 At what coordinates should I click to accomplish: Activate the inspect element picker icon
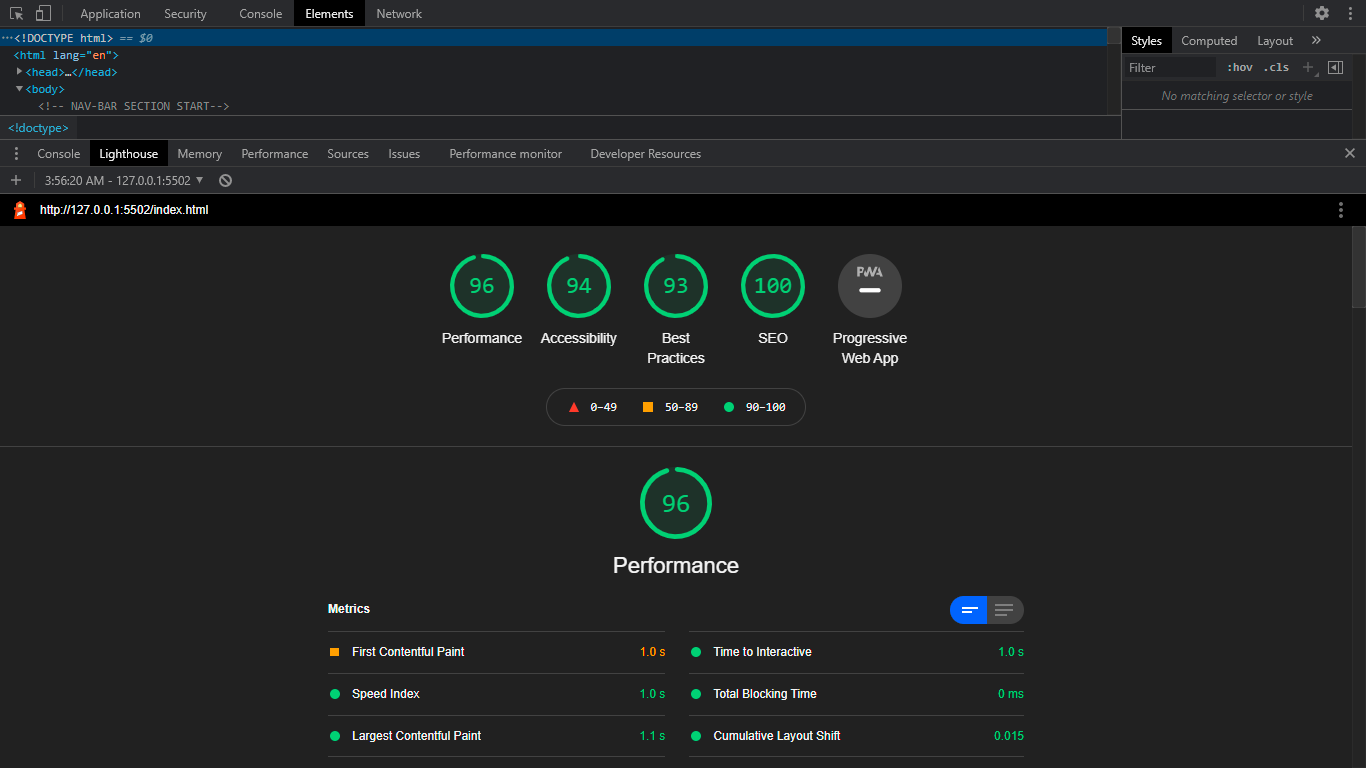click(17, 13)
